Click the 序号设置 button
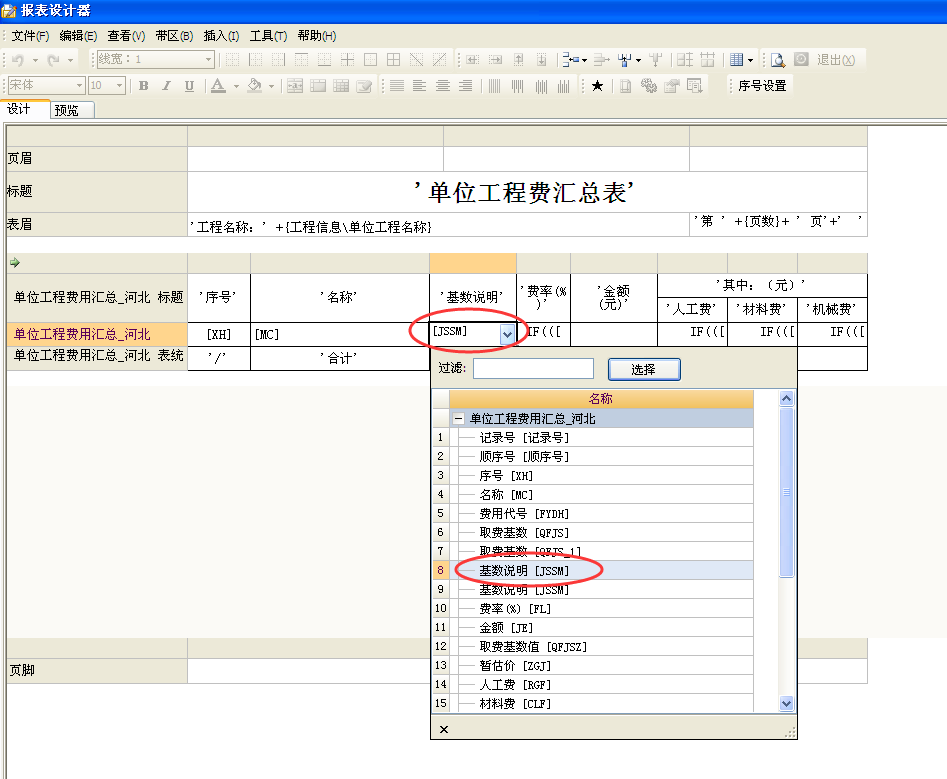Image resolution: width=947 pixels, height=779 pixels. coord(762,86)
